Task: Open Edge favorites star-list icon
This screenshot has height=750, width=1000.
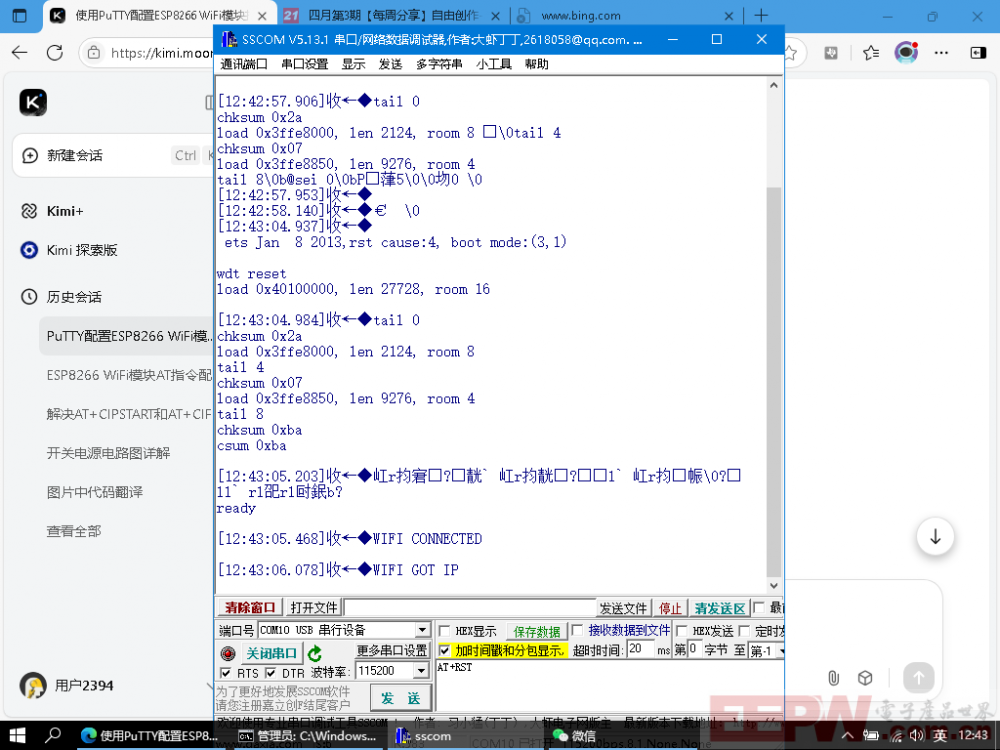Action: coord(871,53)
